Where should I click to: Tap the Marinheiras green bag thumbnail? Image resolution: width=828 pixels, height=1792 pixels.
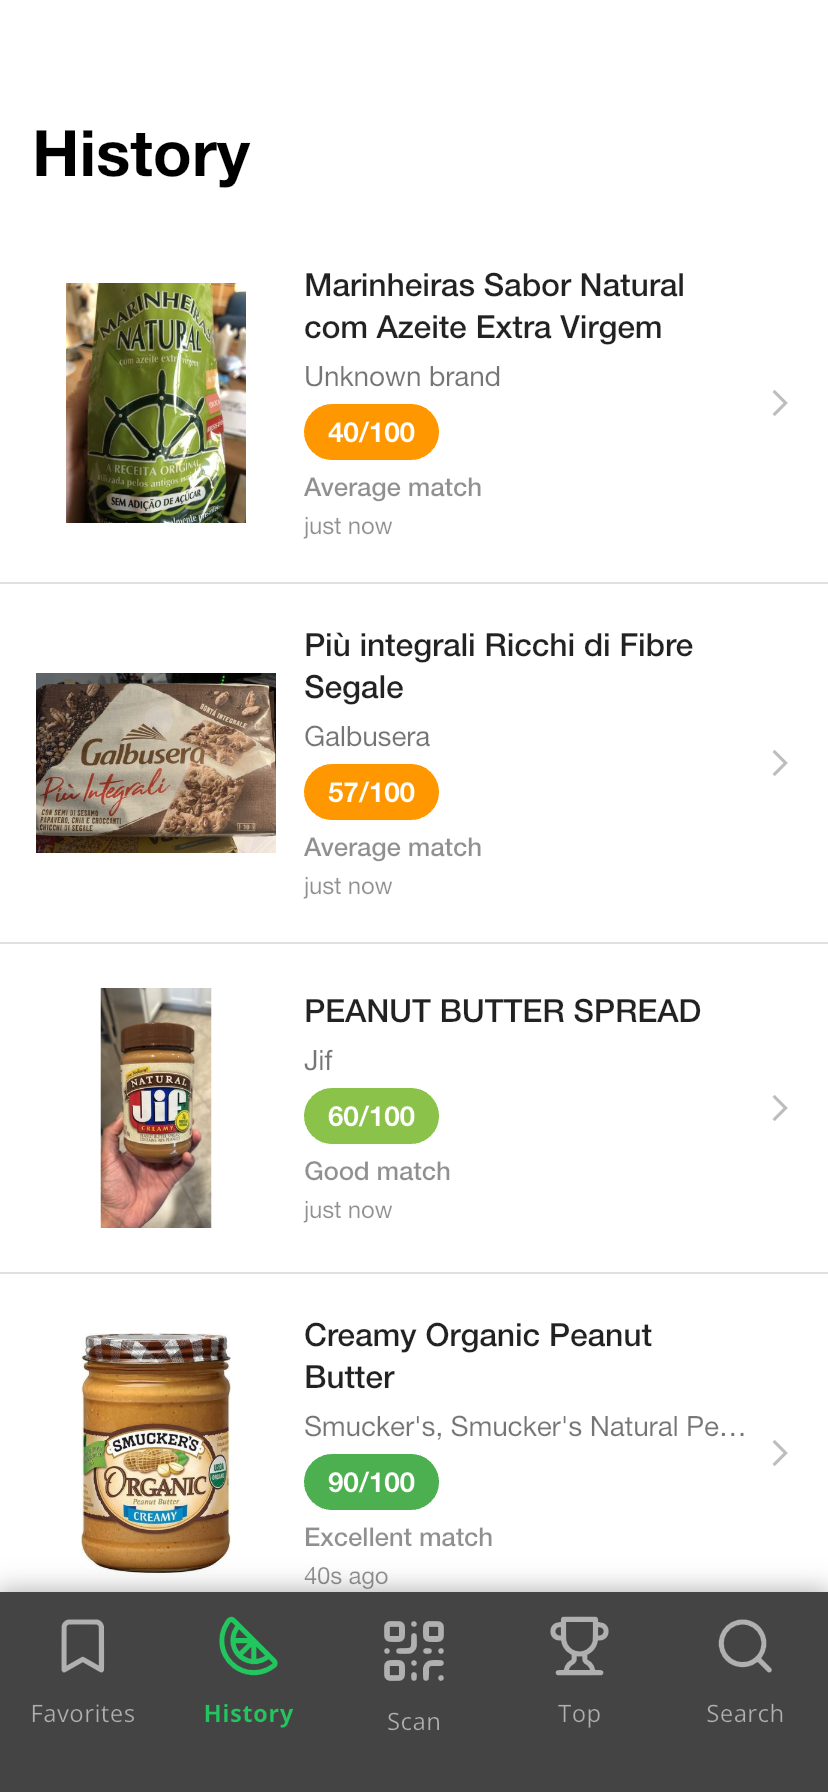point(156,403)
